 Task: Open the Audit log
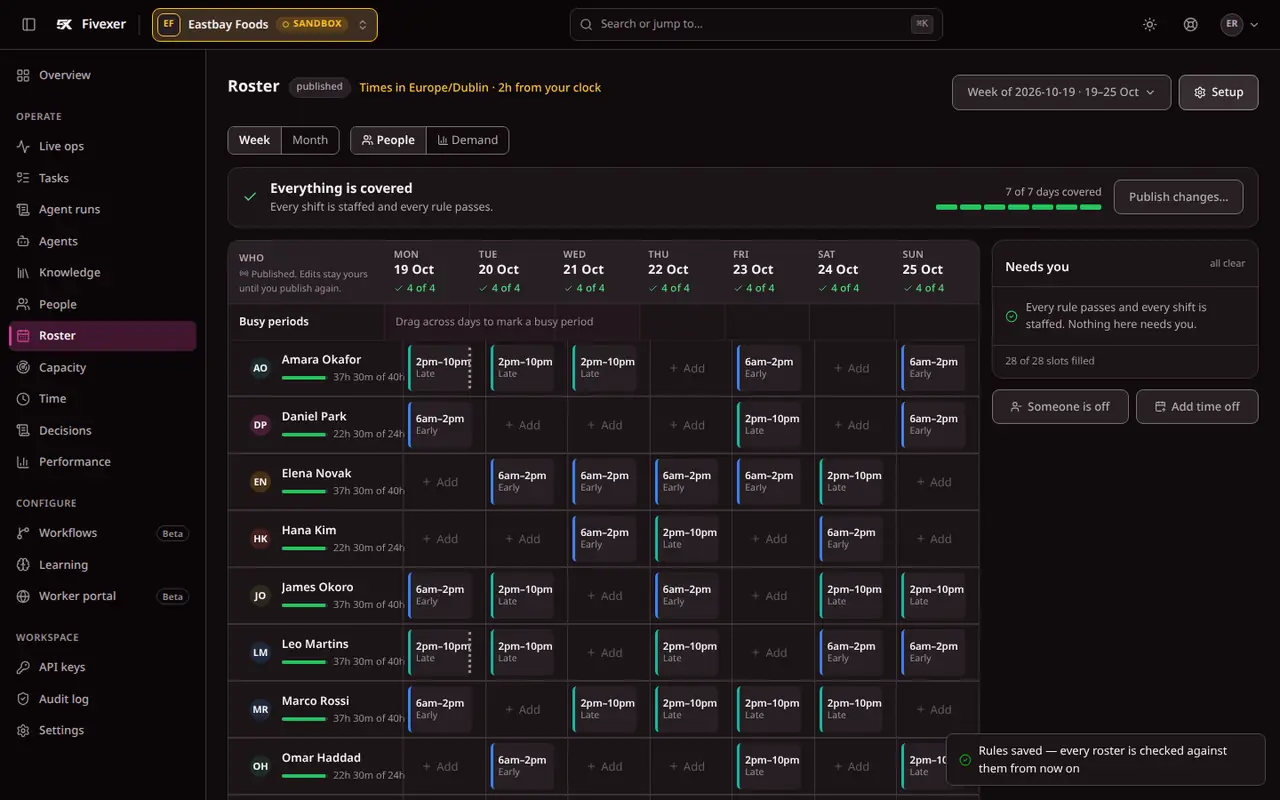tap(102, 699)
